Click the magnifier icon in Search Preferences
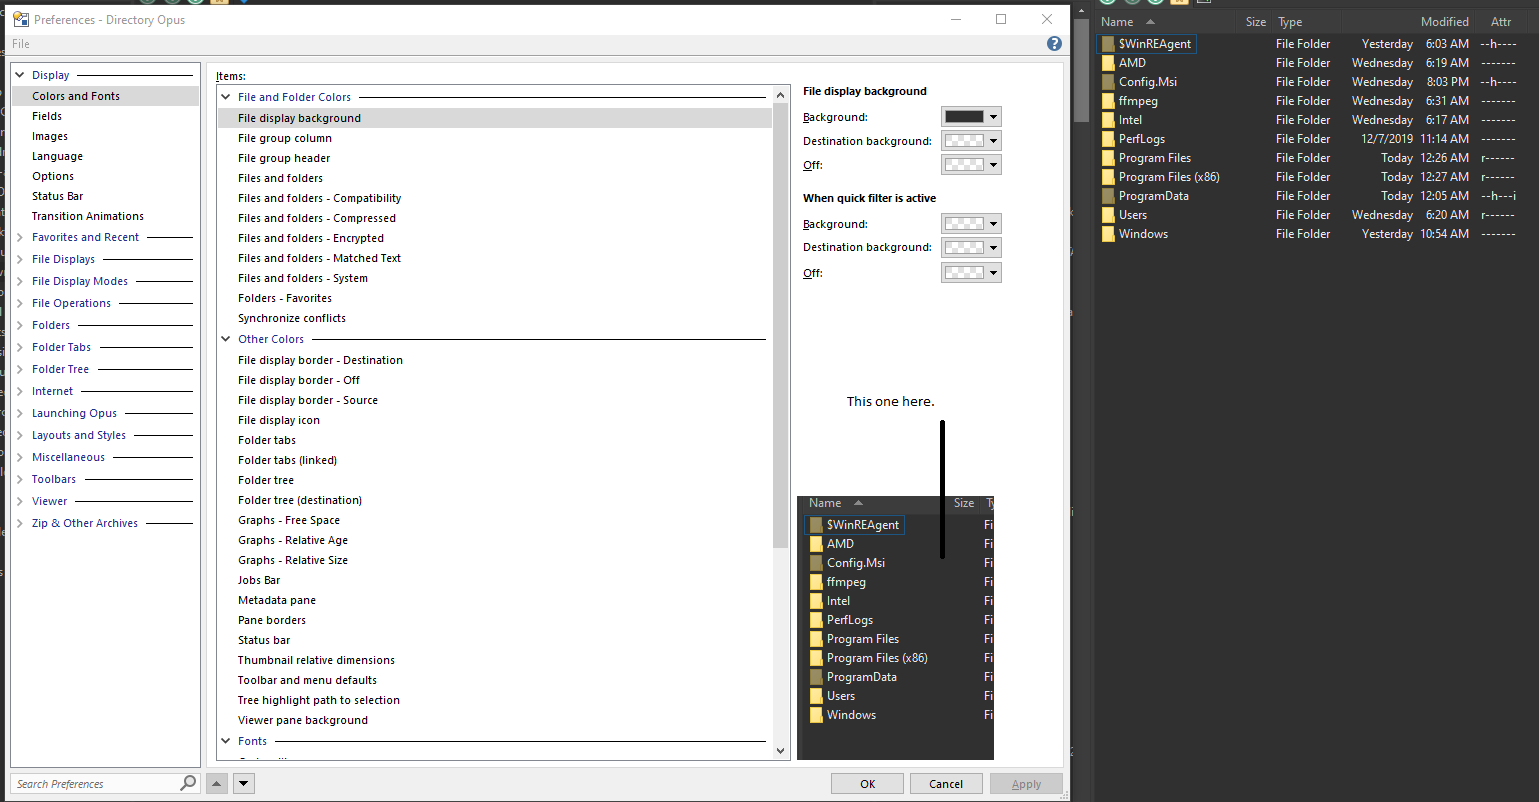This screenshot has width=1539, height=802. tap(188, 783)
